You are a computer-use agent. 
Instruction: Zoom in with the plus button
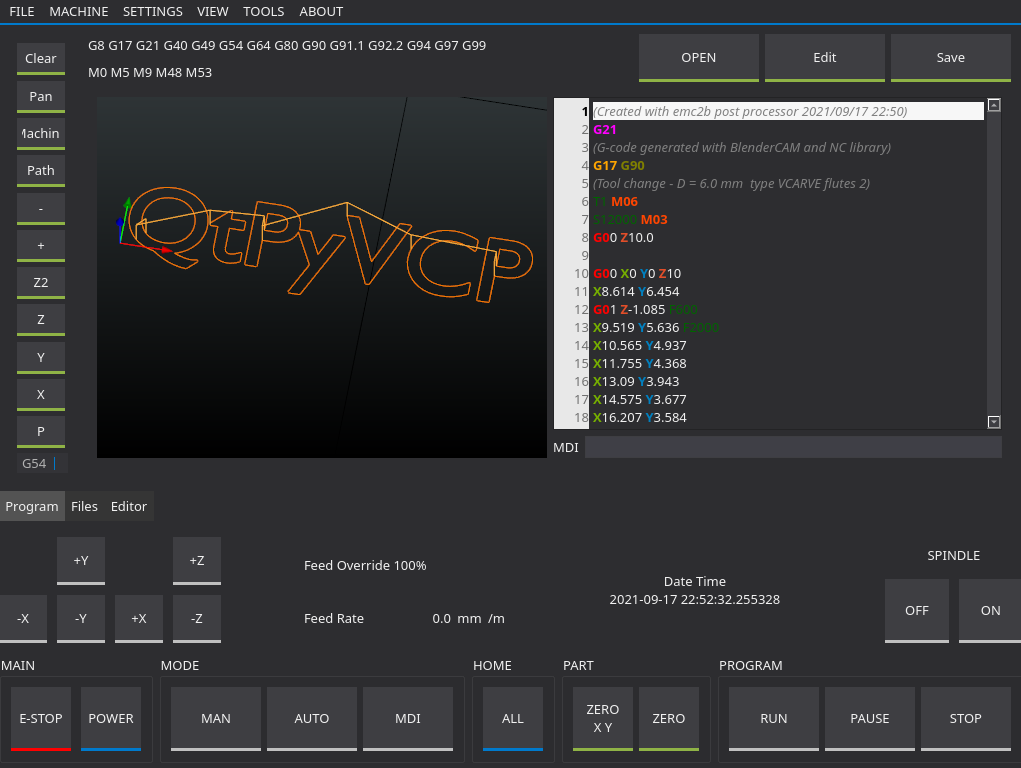click(41, 246)
